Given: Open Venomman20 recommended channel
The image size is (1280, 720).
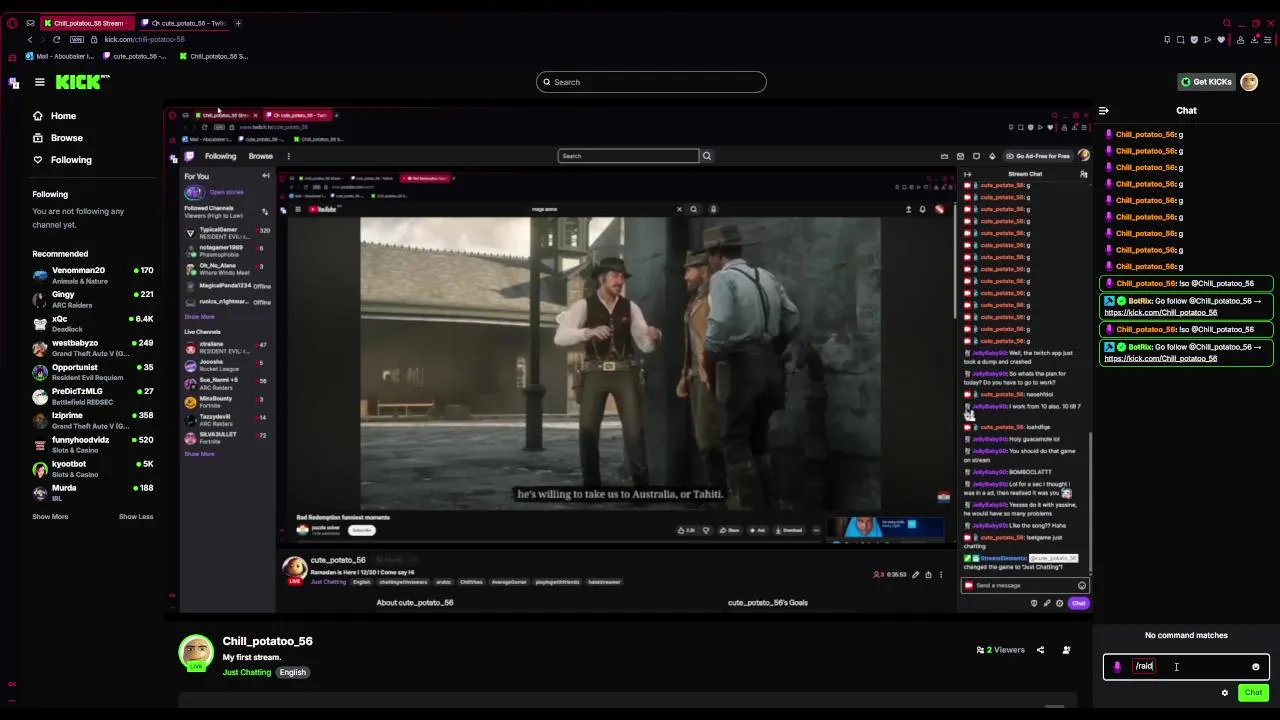Looking at the screenshot, I should point(93,275).
